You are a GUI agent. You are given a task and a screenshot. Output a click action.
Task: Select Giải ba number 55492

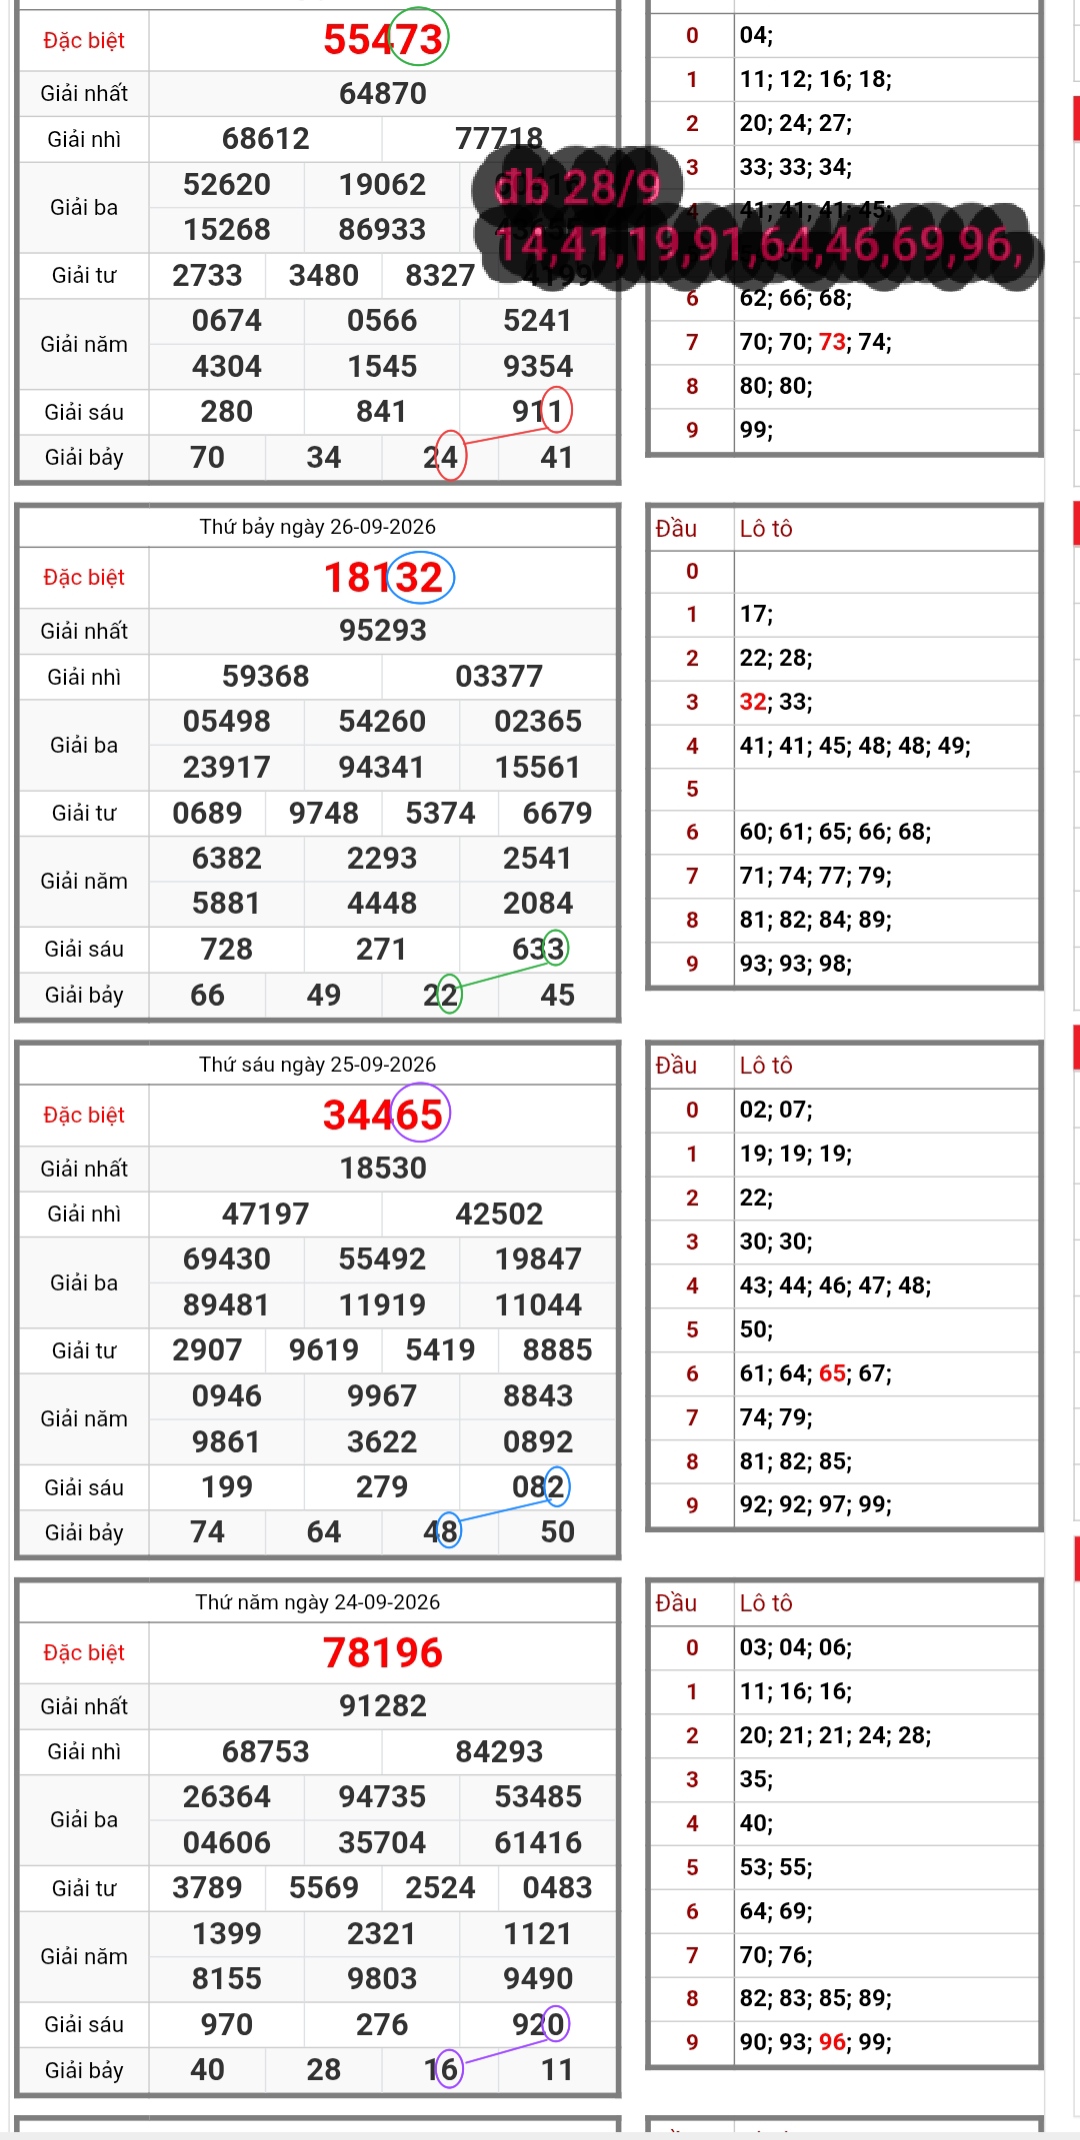[x=382, y=1259]
